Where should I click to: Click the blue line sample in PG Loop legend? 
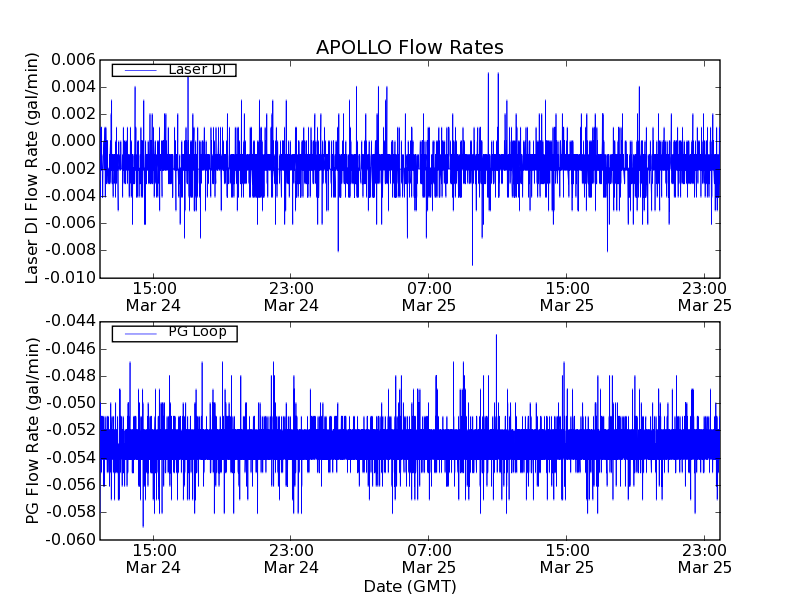pyautogui.click(x=136, y=332)
